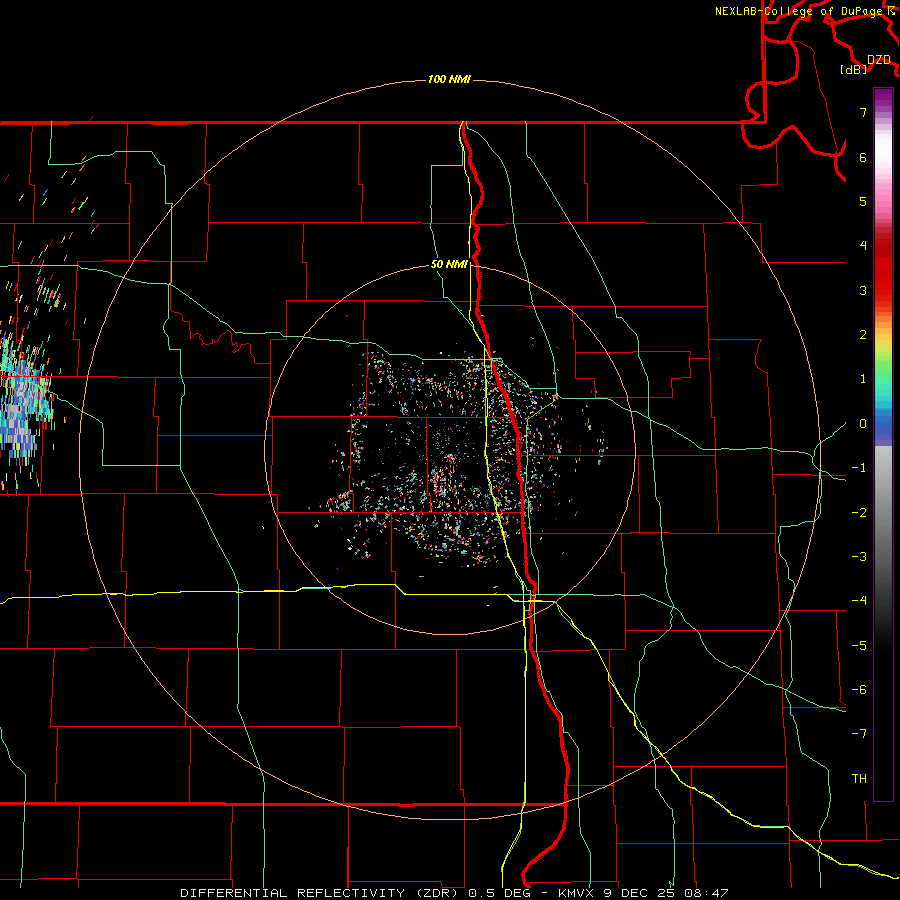900x900 pixels.
Task: Click the colorbar label 5
Action: 863,201
